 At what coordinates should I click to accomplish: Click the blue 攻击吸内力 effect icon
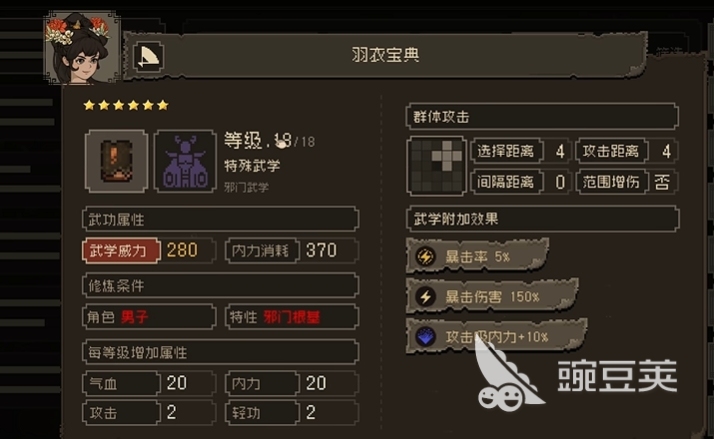(x=425, y=337)
